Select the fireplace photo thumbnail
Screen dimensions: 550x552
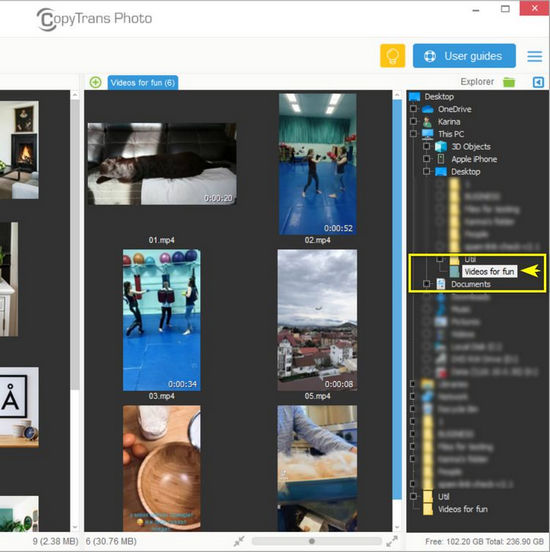pos(19,150)
